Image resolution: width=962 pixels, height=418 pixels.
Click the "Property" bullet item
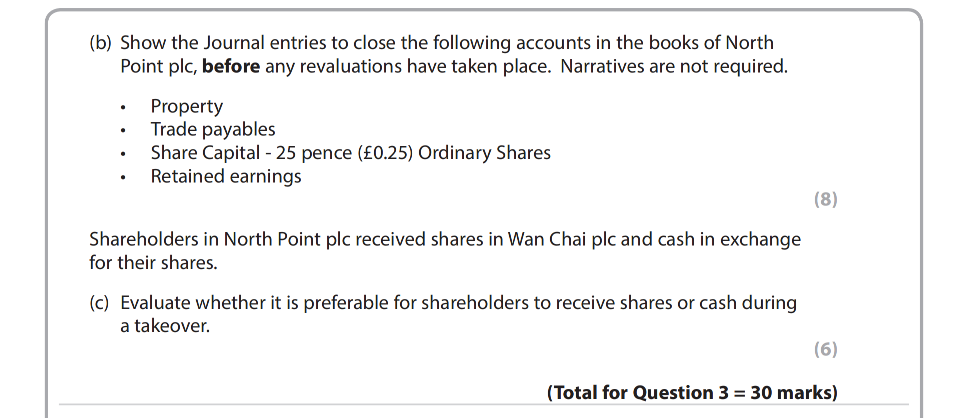coord(187,106)
